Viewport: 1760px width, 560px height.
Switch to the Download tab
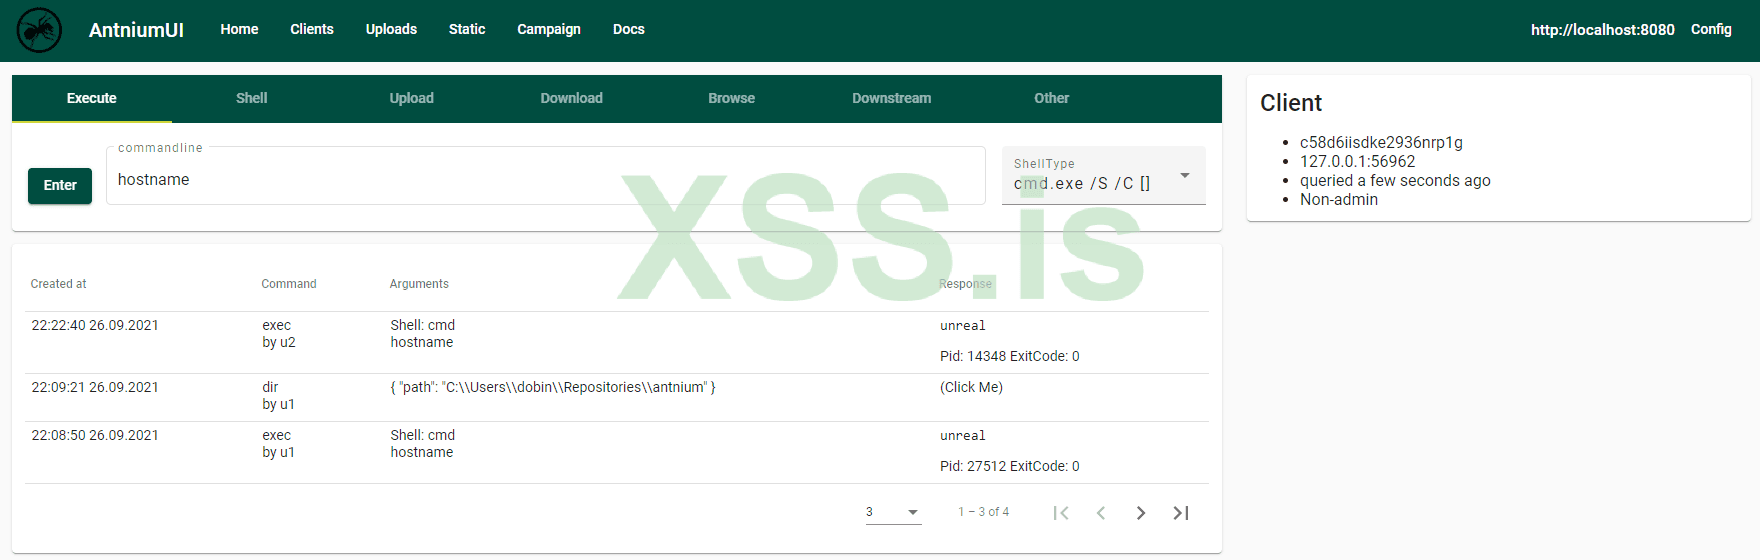pyautogui.click(x=572, y=98)
